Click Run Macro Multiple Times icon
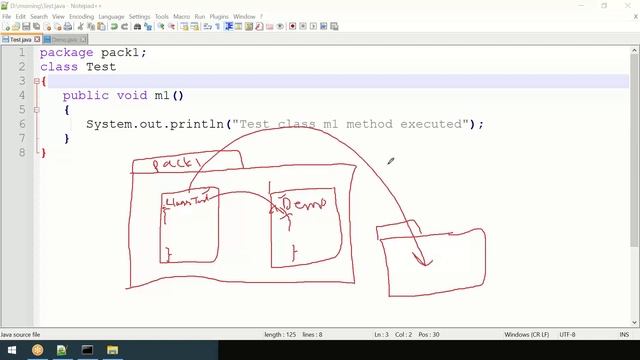 324,27
